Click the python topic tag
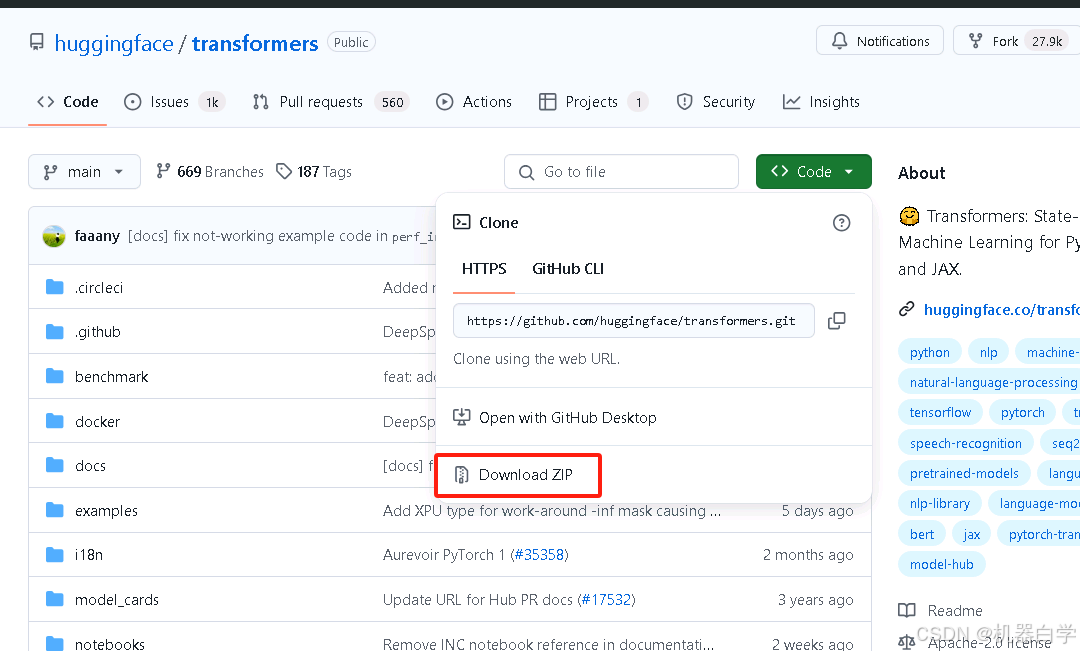 tap(930, 352)
